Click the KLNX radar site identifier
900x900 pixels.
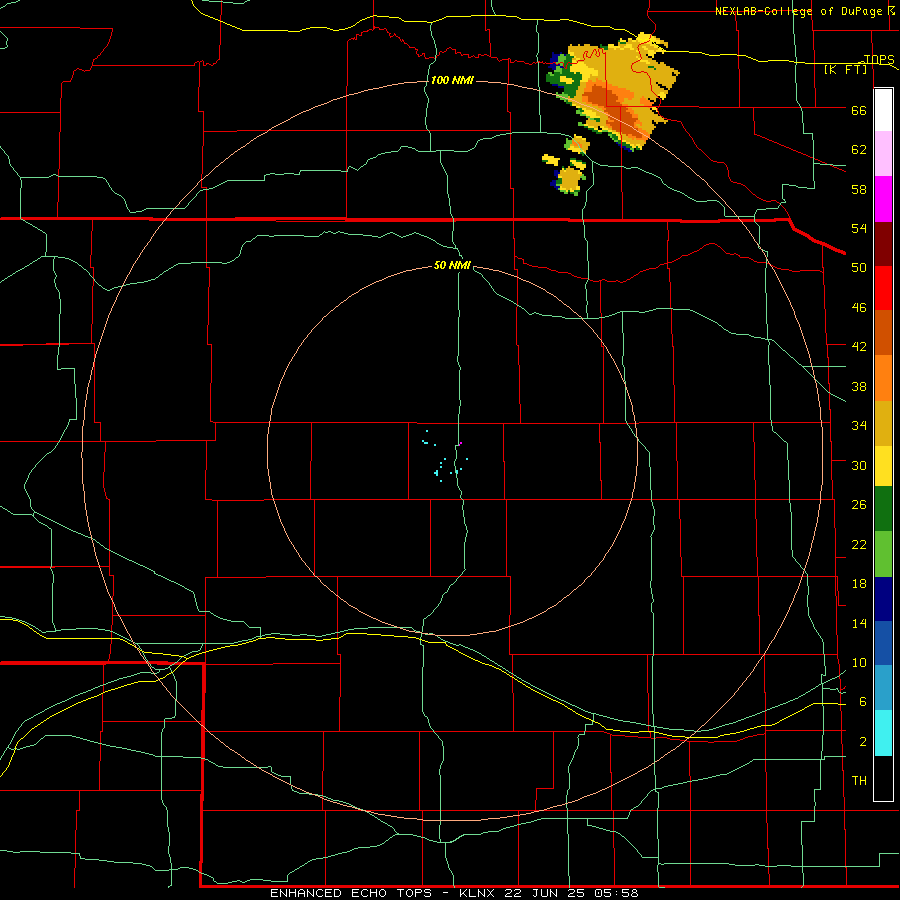(x=479, y=893)
